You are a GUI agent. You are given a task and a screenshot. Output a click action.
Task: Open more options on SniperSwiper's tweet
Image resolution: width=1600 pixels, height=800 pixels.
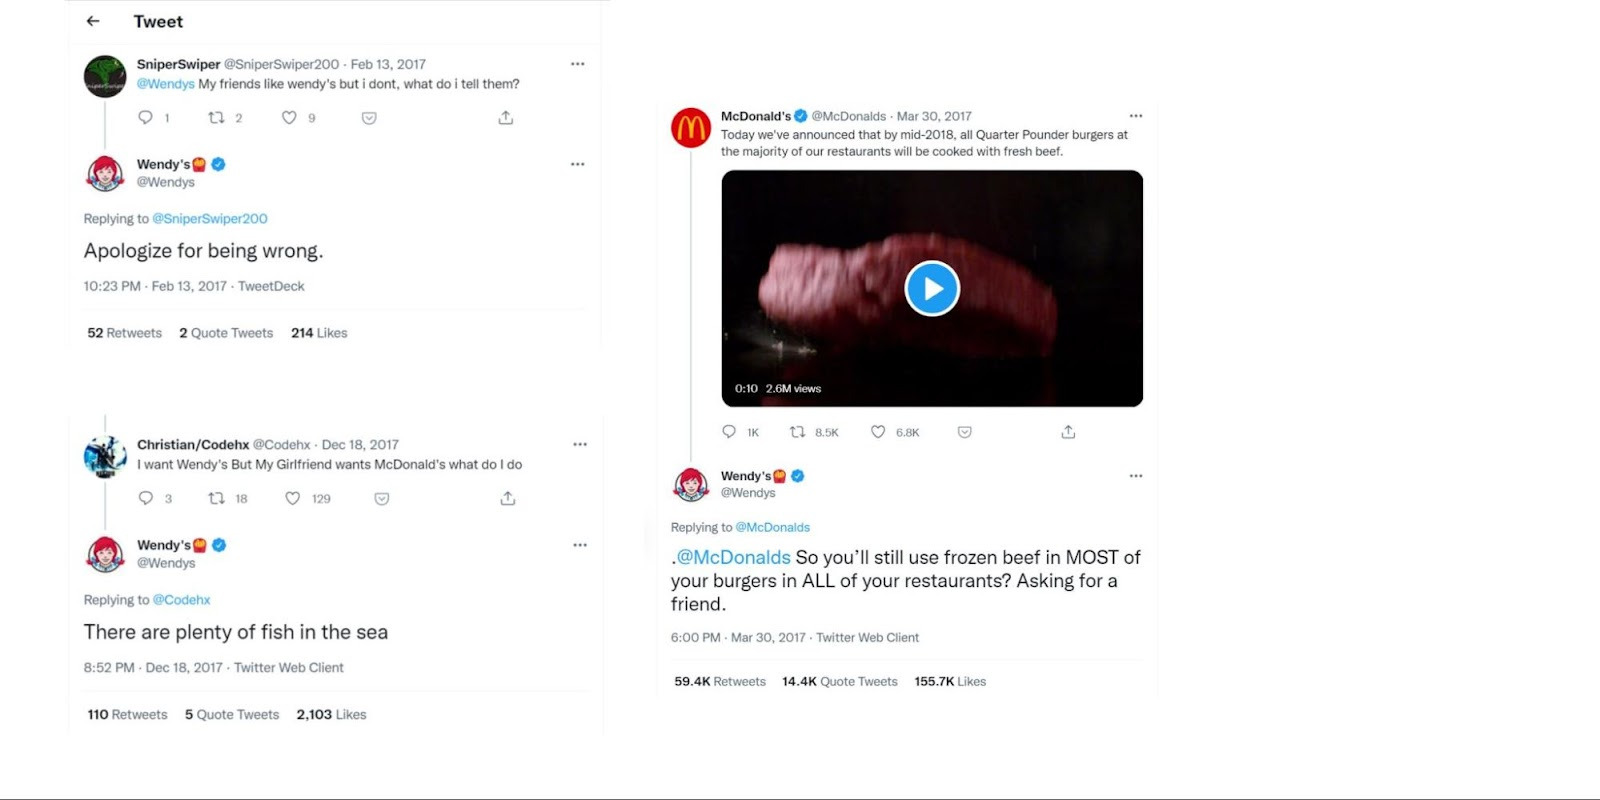tap(577, 63)
